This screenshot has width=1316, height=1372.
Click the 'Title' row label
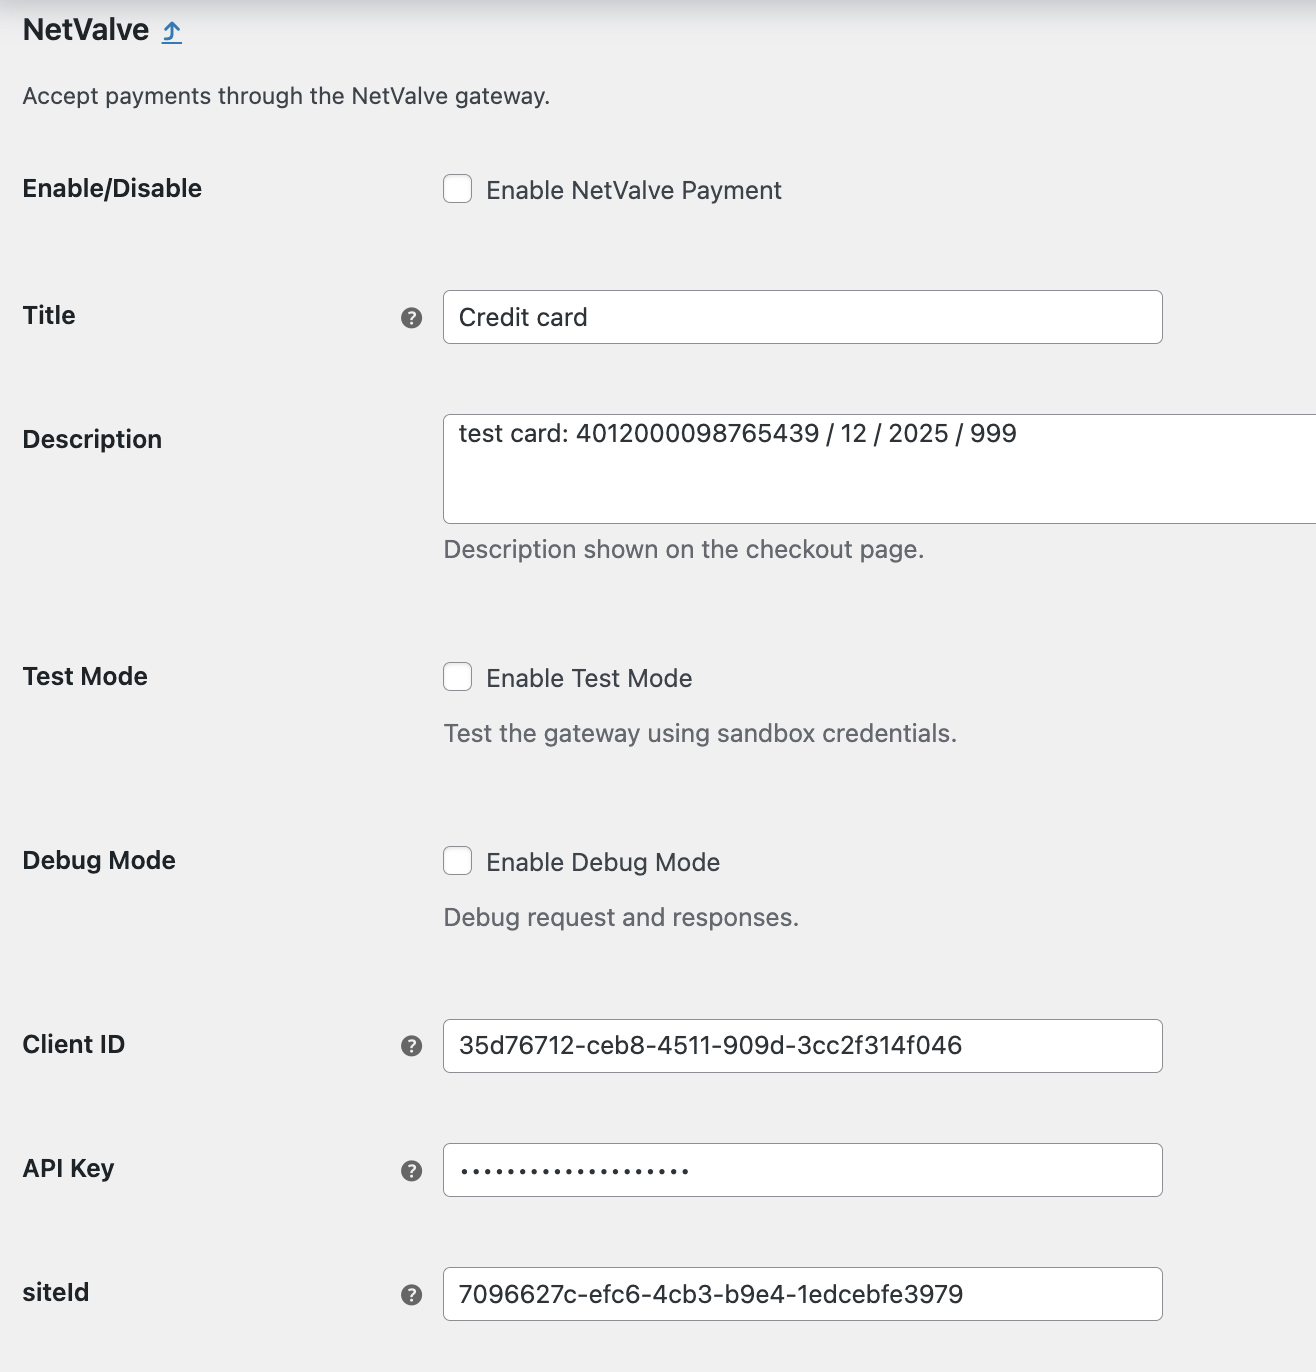tap(49, 315)
